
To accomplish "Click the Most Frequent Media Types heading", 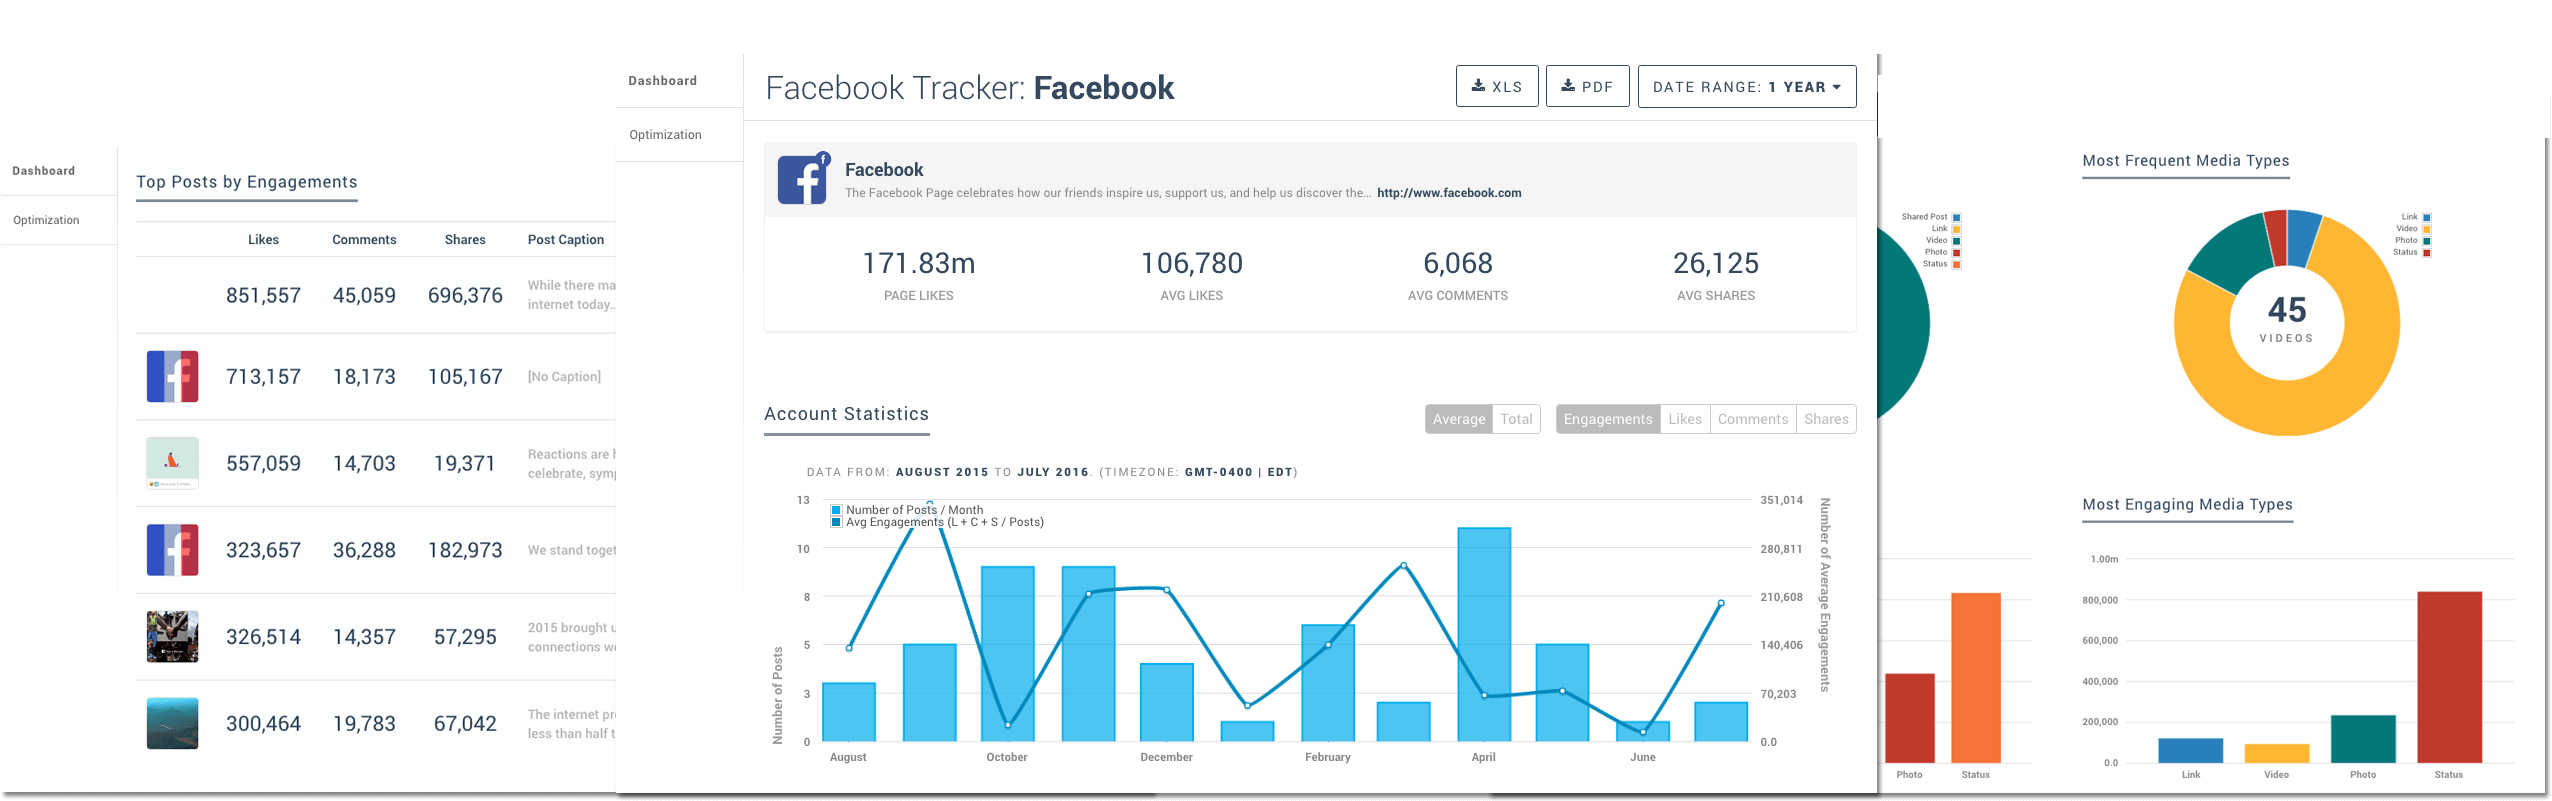I will 2185,161.
